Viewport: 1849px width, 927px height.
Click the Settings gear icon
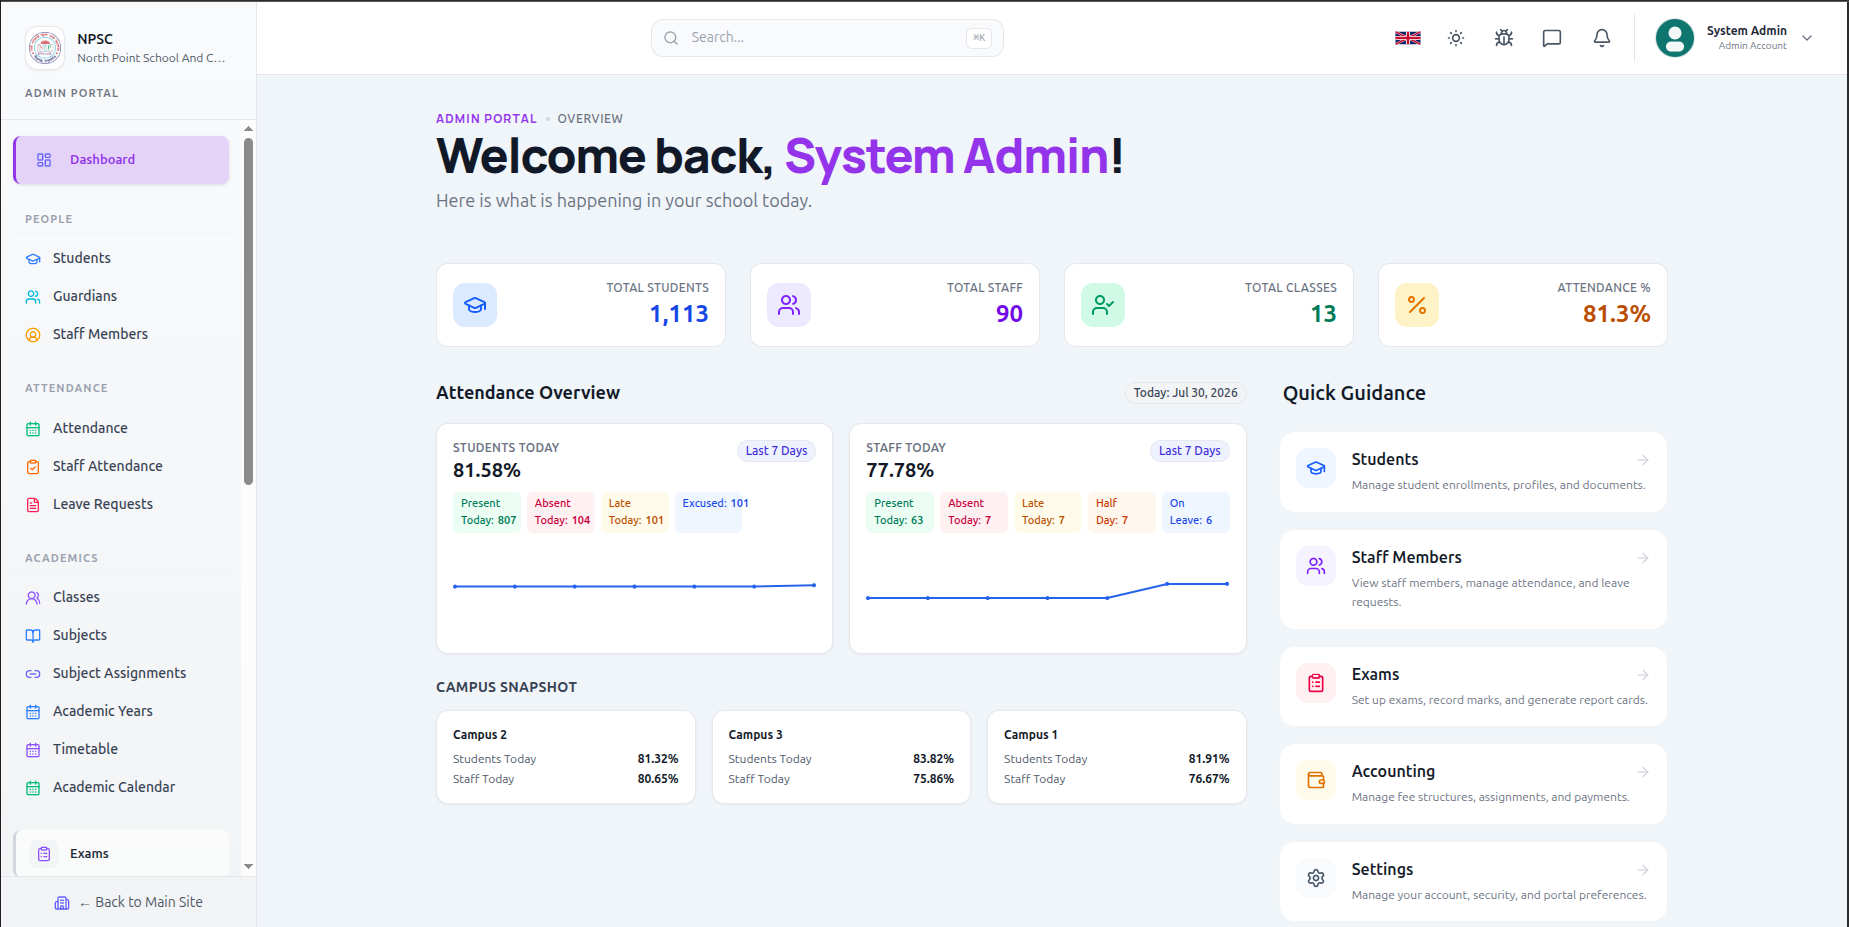(1316, 878)
